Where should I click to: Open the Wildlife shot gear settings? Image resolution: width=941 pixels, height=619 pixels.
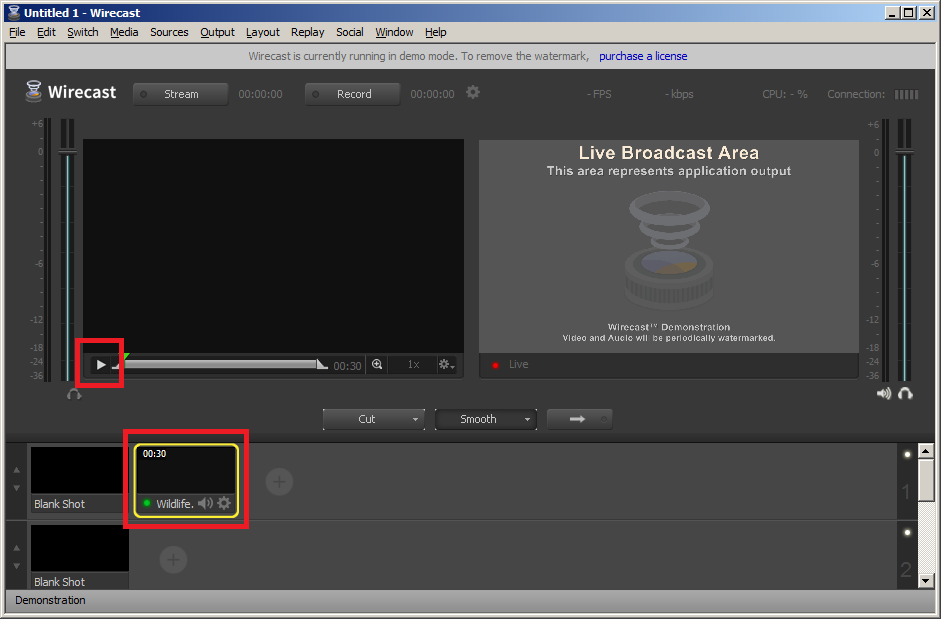click(x=224, y=503)
